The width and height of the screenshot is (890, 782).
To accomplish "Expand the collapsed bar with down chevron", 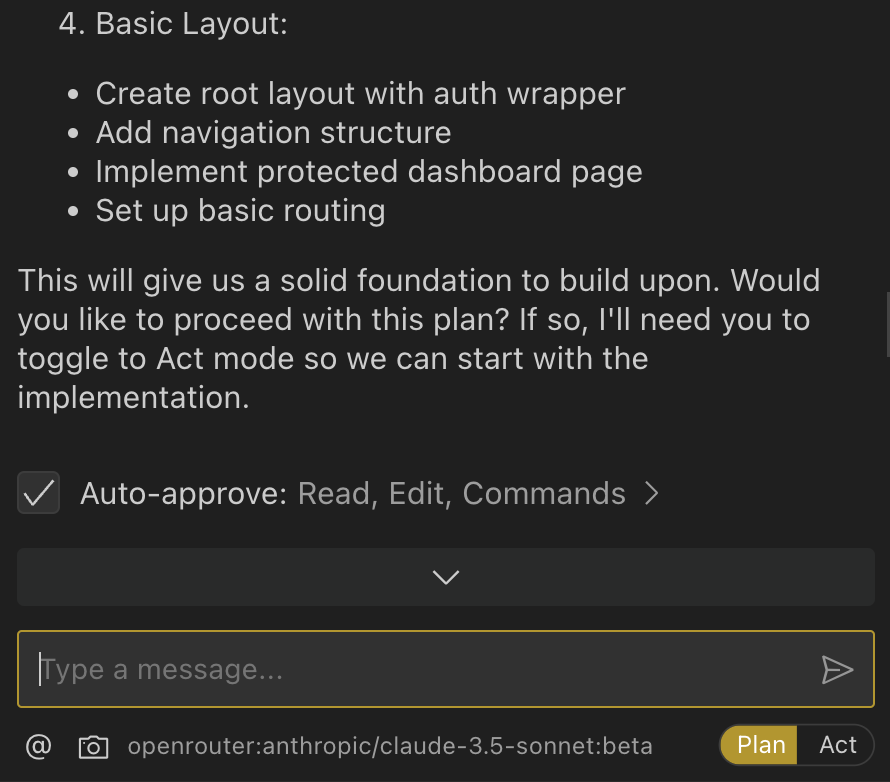I will pos(445,577).
